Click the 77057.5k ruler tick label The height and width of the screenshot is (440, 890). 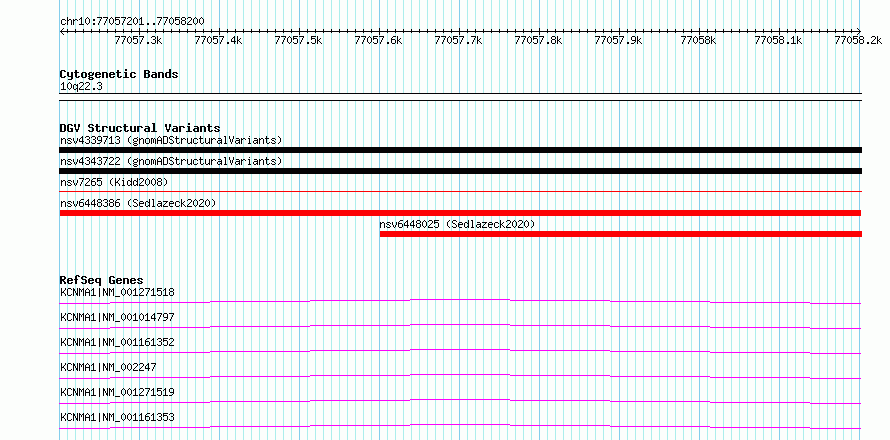tap(298, 40)
